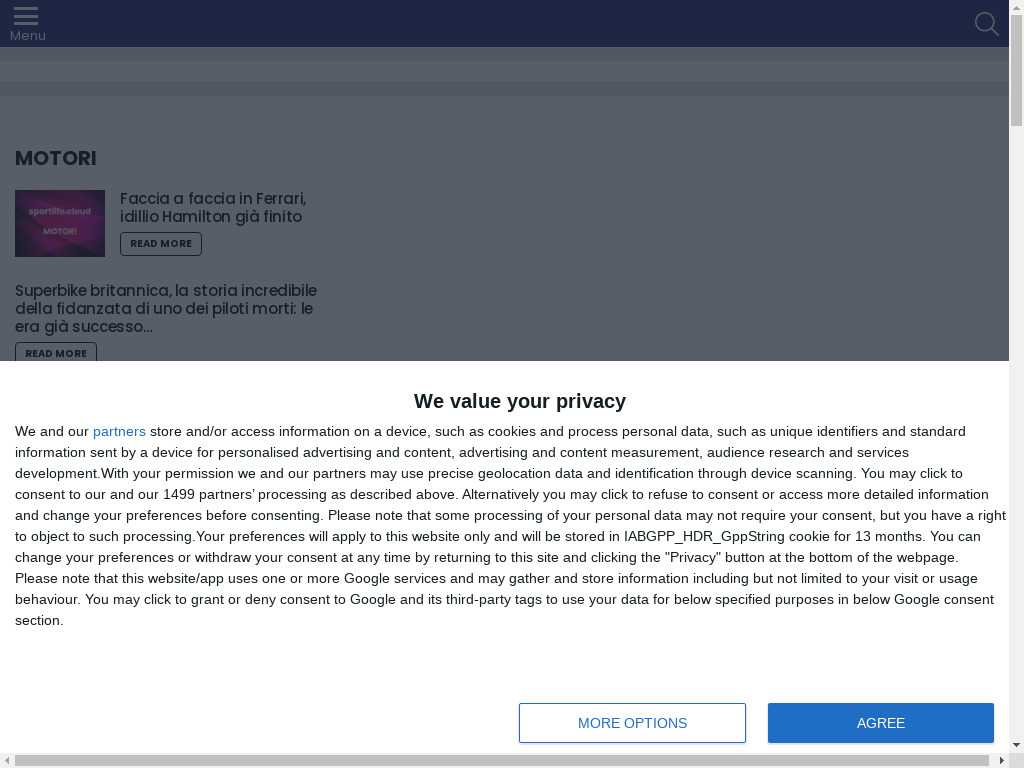The height and width of the screenshot is (768, 1024).
Task: Click the vertical scrollbar down arrow
Action: pyautogui.click(x=1016, y=744)
